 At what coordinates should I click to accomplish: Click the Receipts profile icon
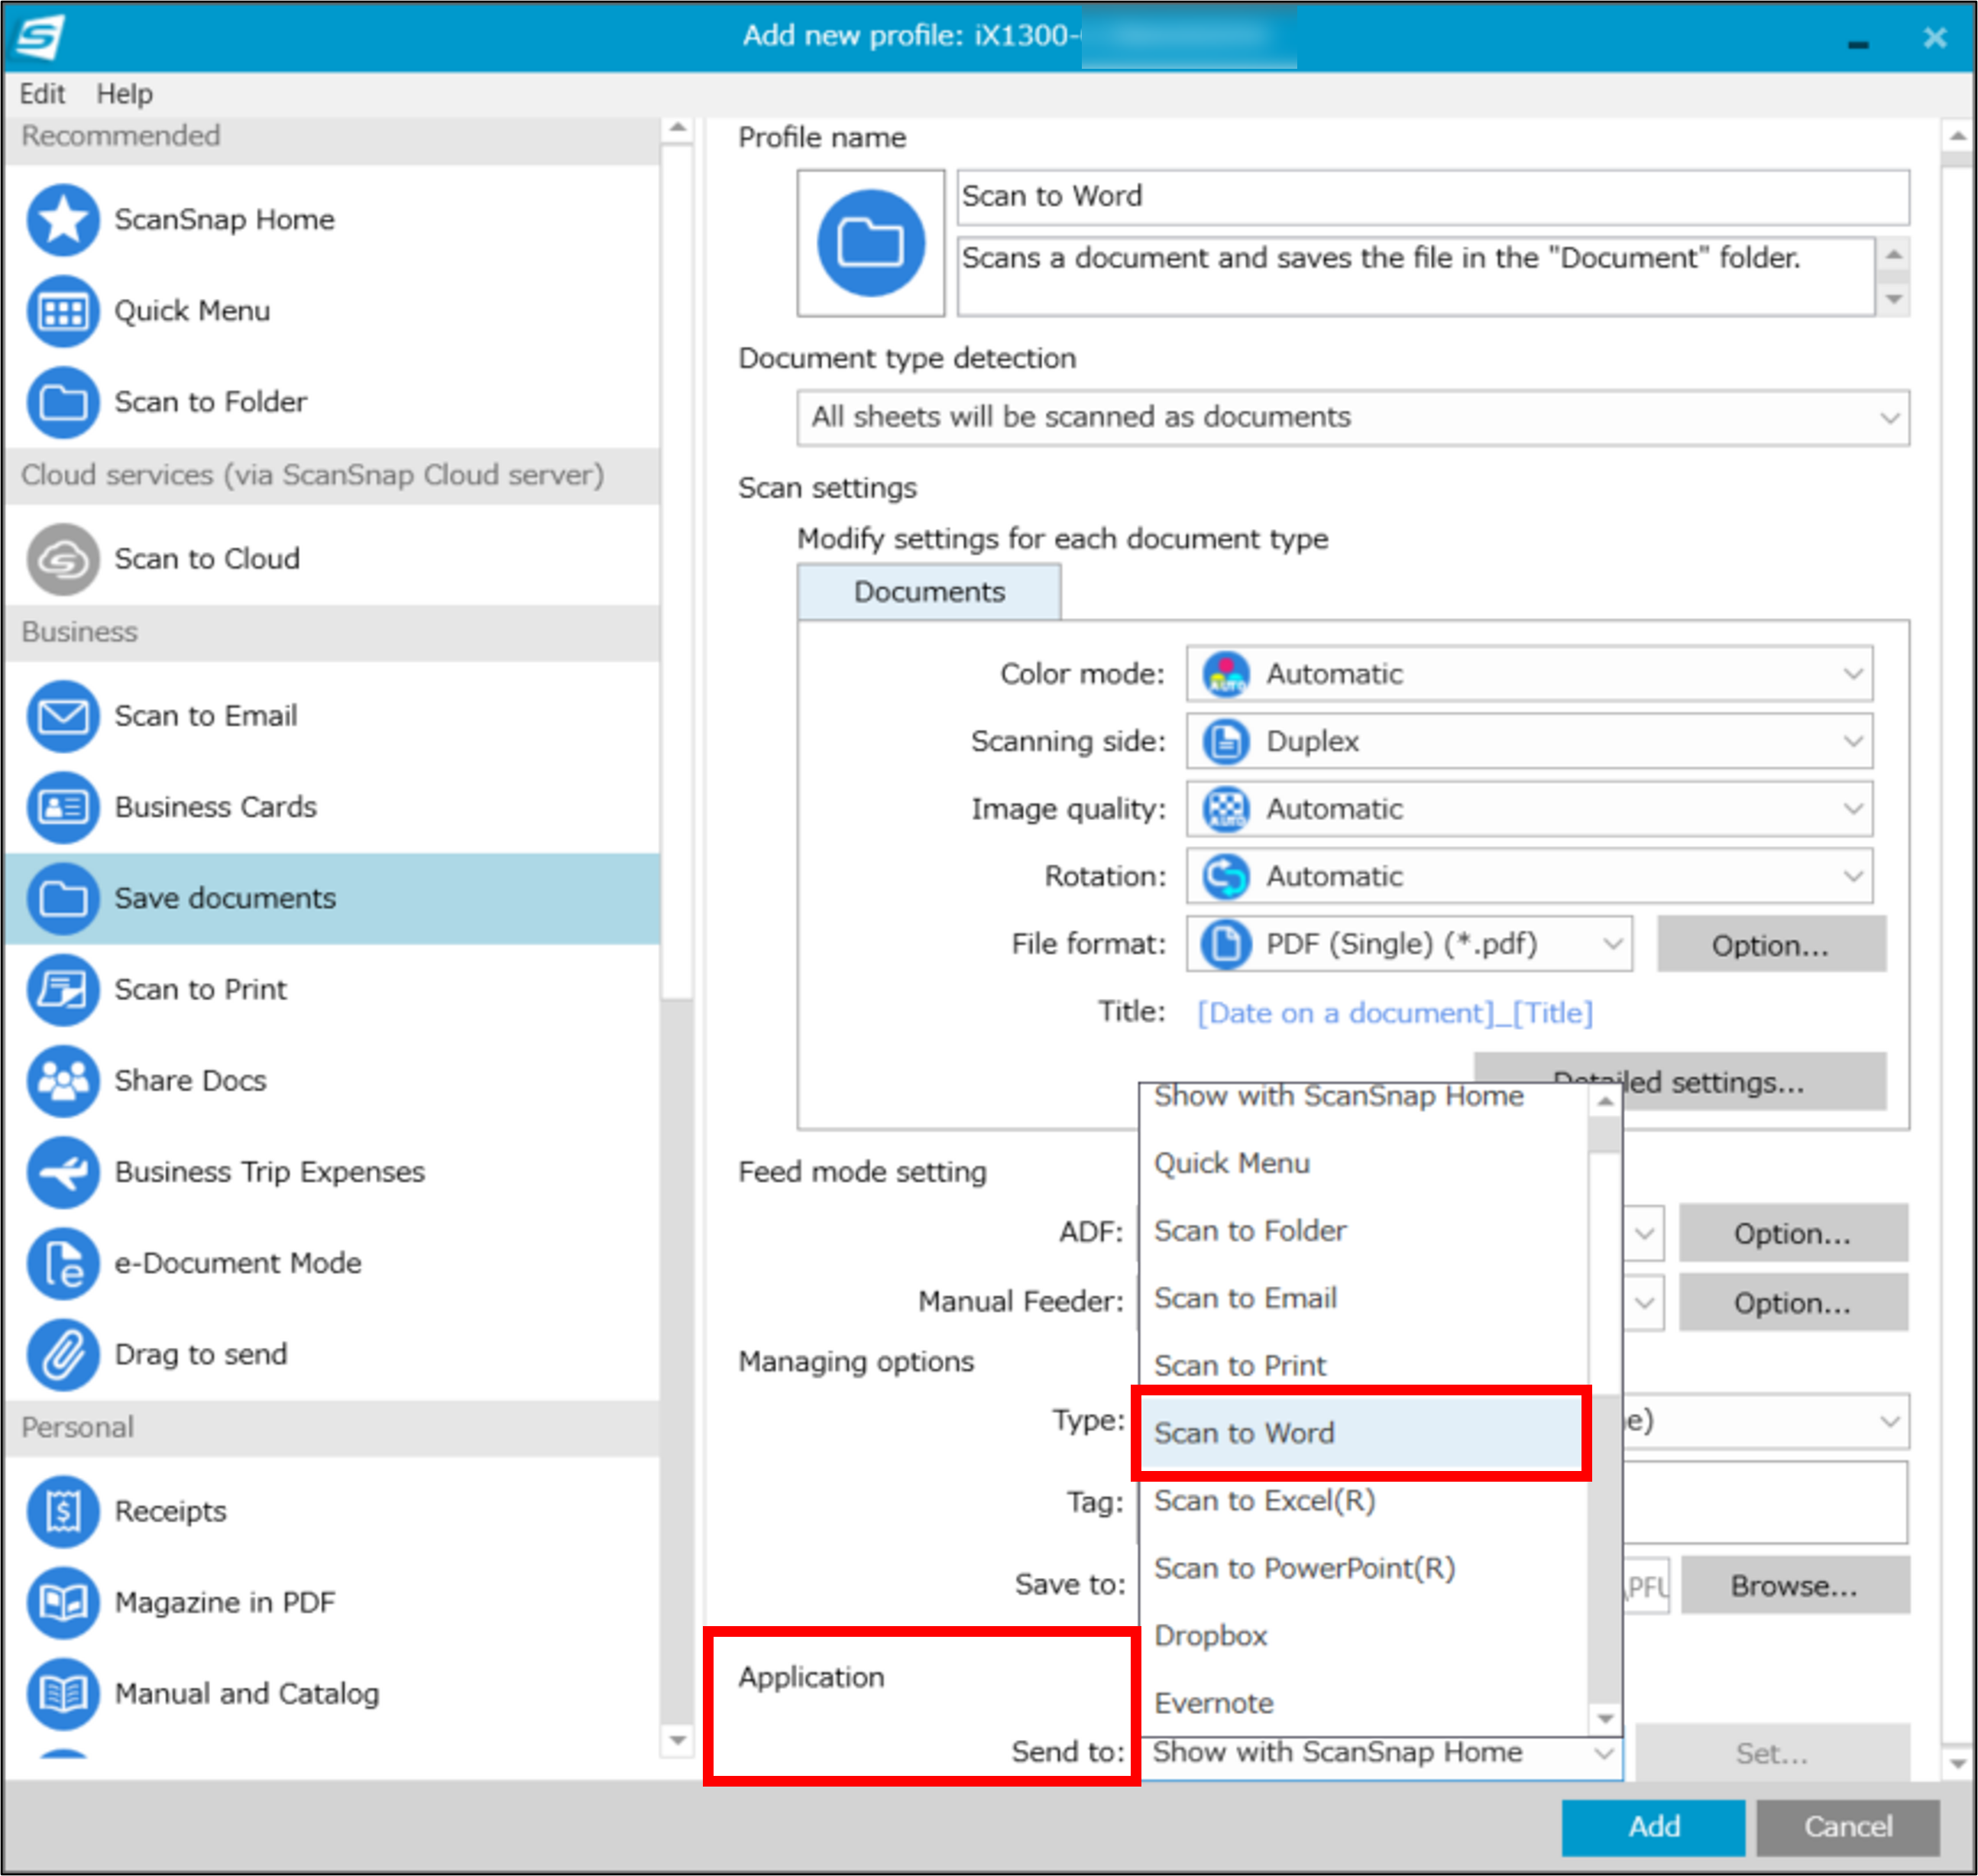click(x=62, y=1512)
